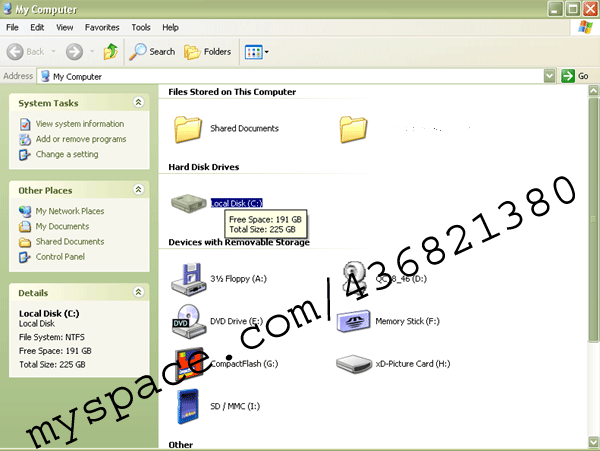Click Change a setting icon

coord(25,155)
